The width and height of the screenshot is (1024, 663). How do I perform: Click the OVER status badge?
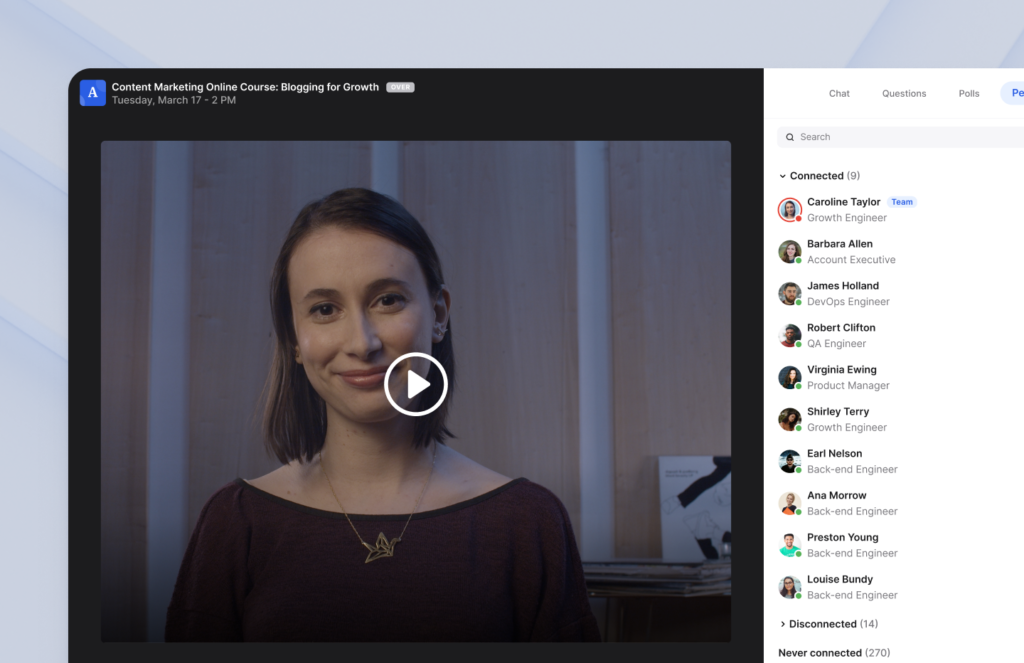pyautogui.click(x=399, y=86)
